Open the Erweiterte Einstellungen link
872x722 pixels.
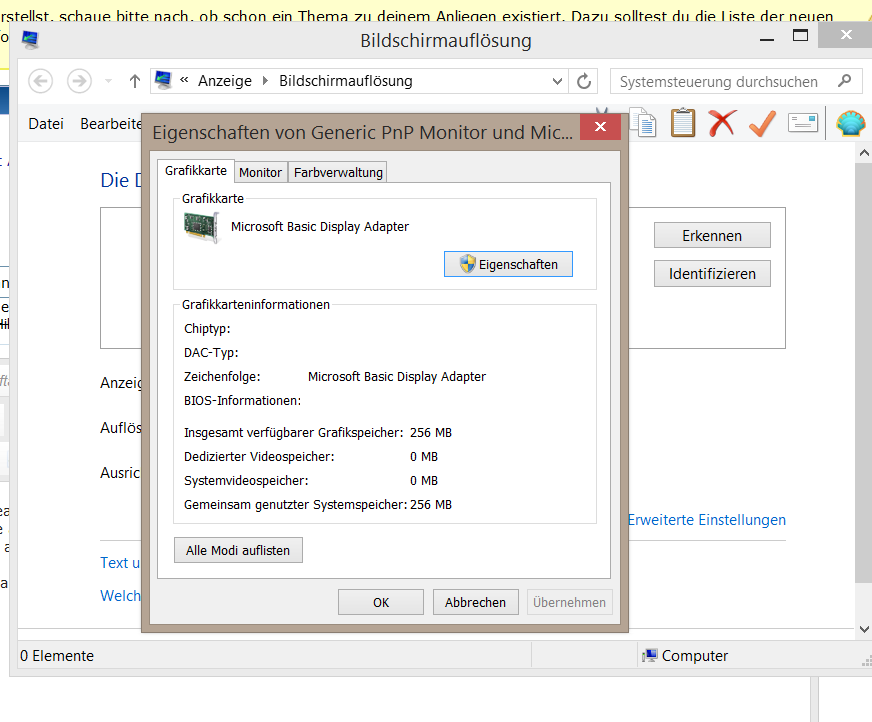click(x=707, y=520)
